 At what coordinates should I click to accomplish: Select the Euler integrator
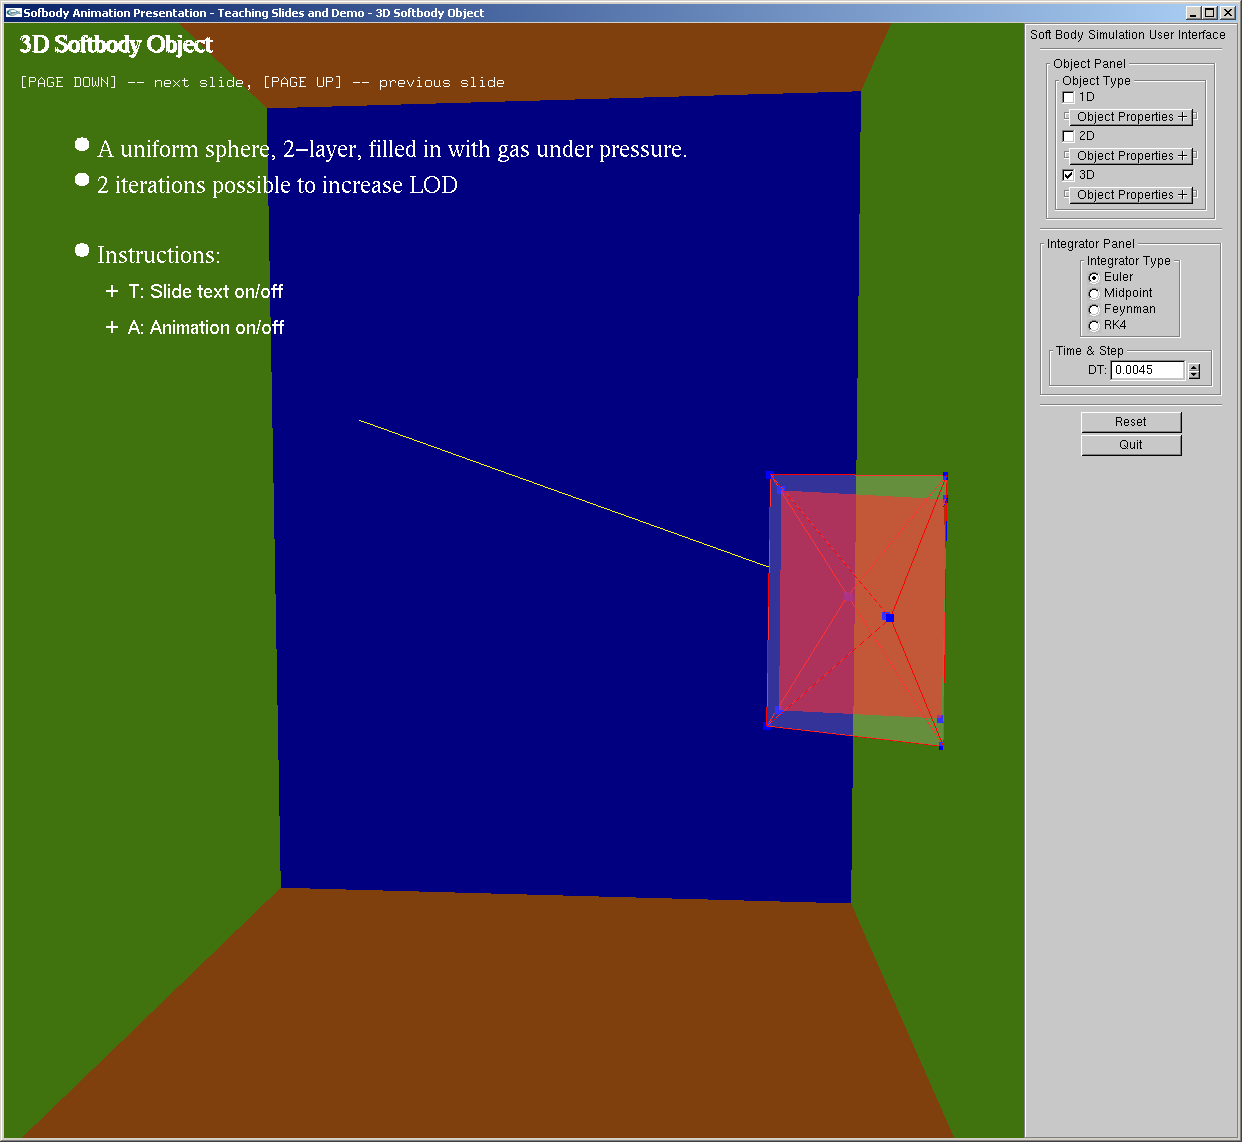click(x=1094, y=277)
